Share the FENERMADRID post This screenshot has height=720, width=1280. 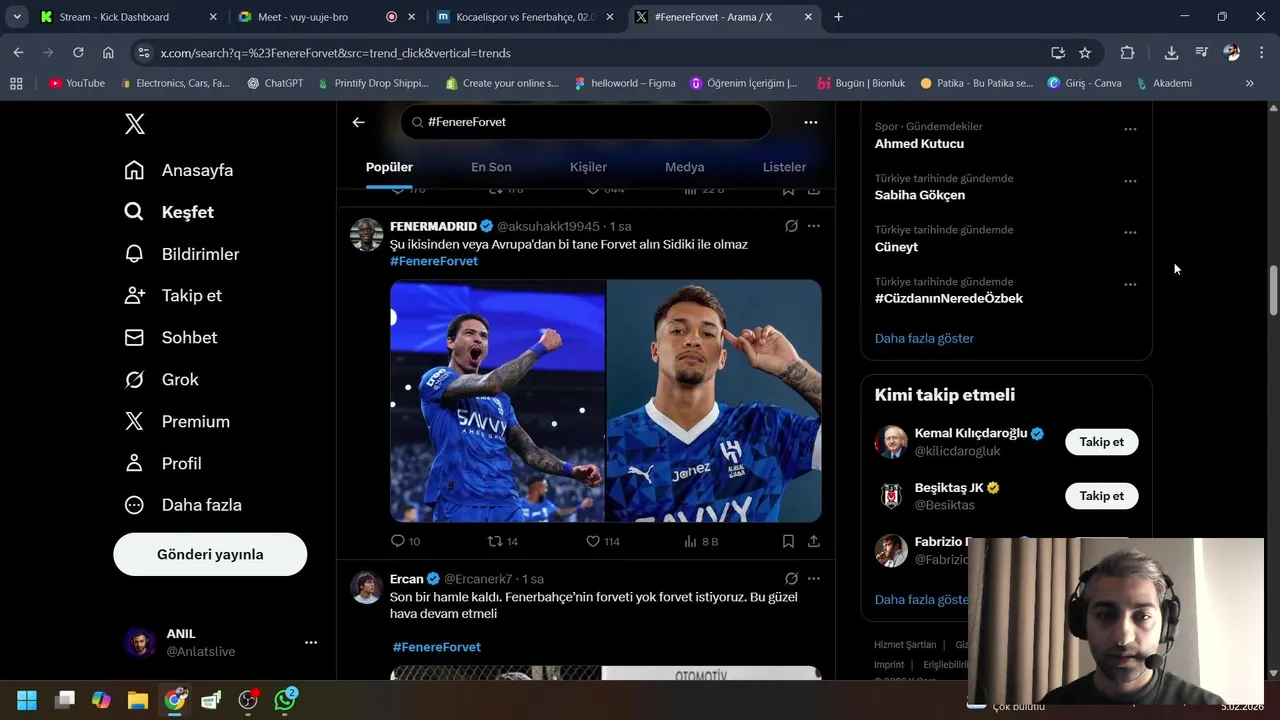click(814, 541)
